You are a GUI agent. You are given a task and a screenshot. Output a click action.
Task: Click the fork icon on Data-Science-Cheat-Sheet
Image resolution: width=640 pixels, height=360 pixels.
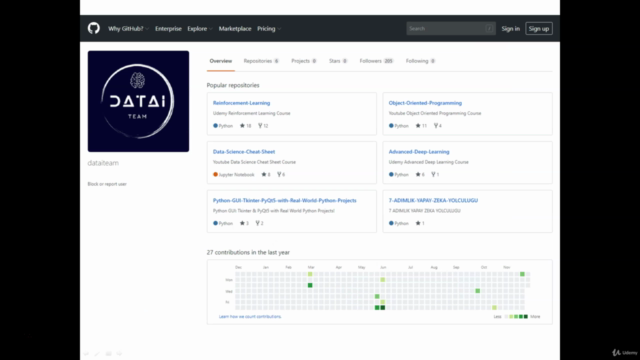[279, 174]
